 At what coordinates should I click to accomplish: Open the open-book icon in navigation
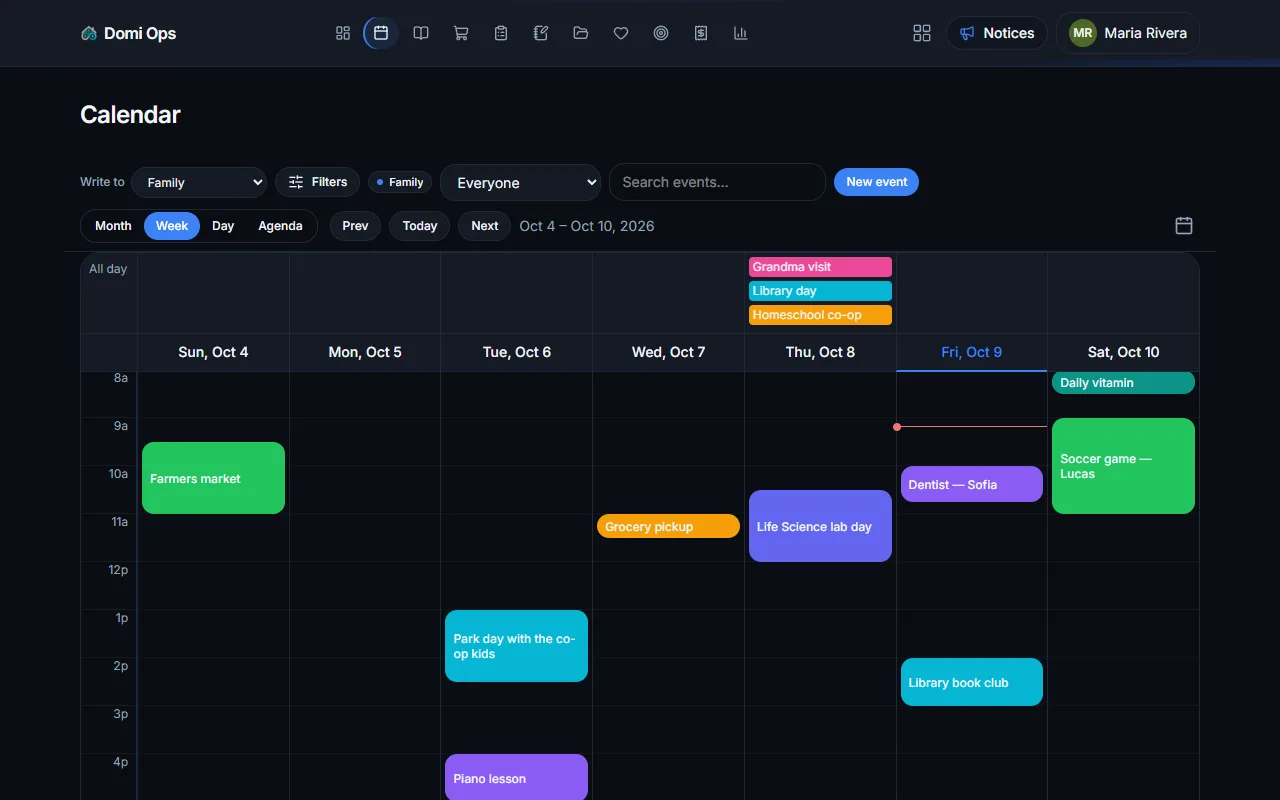click(421, 33)
